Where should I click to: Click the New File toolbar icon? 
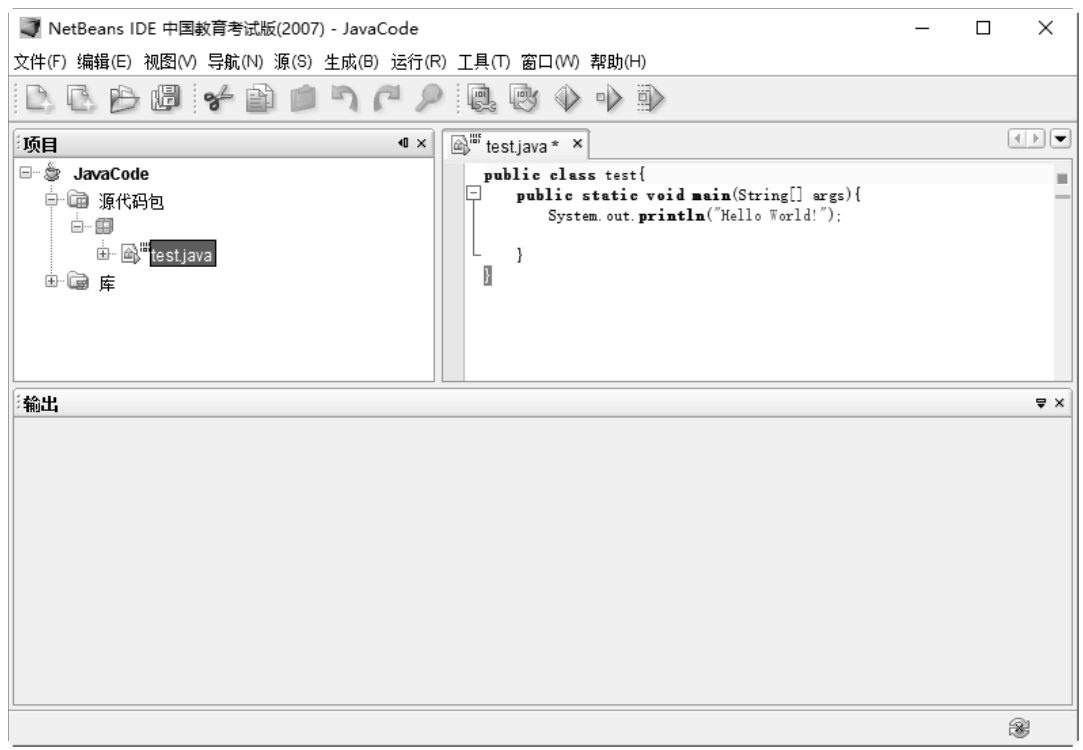pos(39,99)
